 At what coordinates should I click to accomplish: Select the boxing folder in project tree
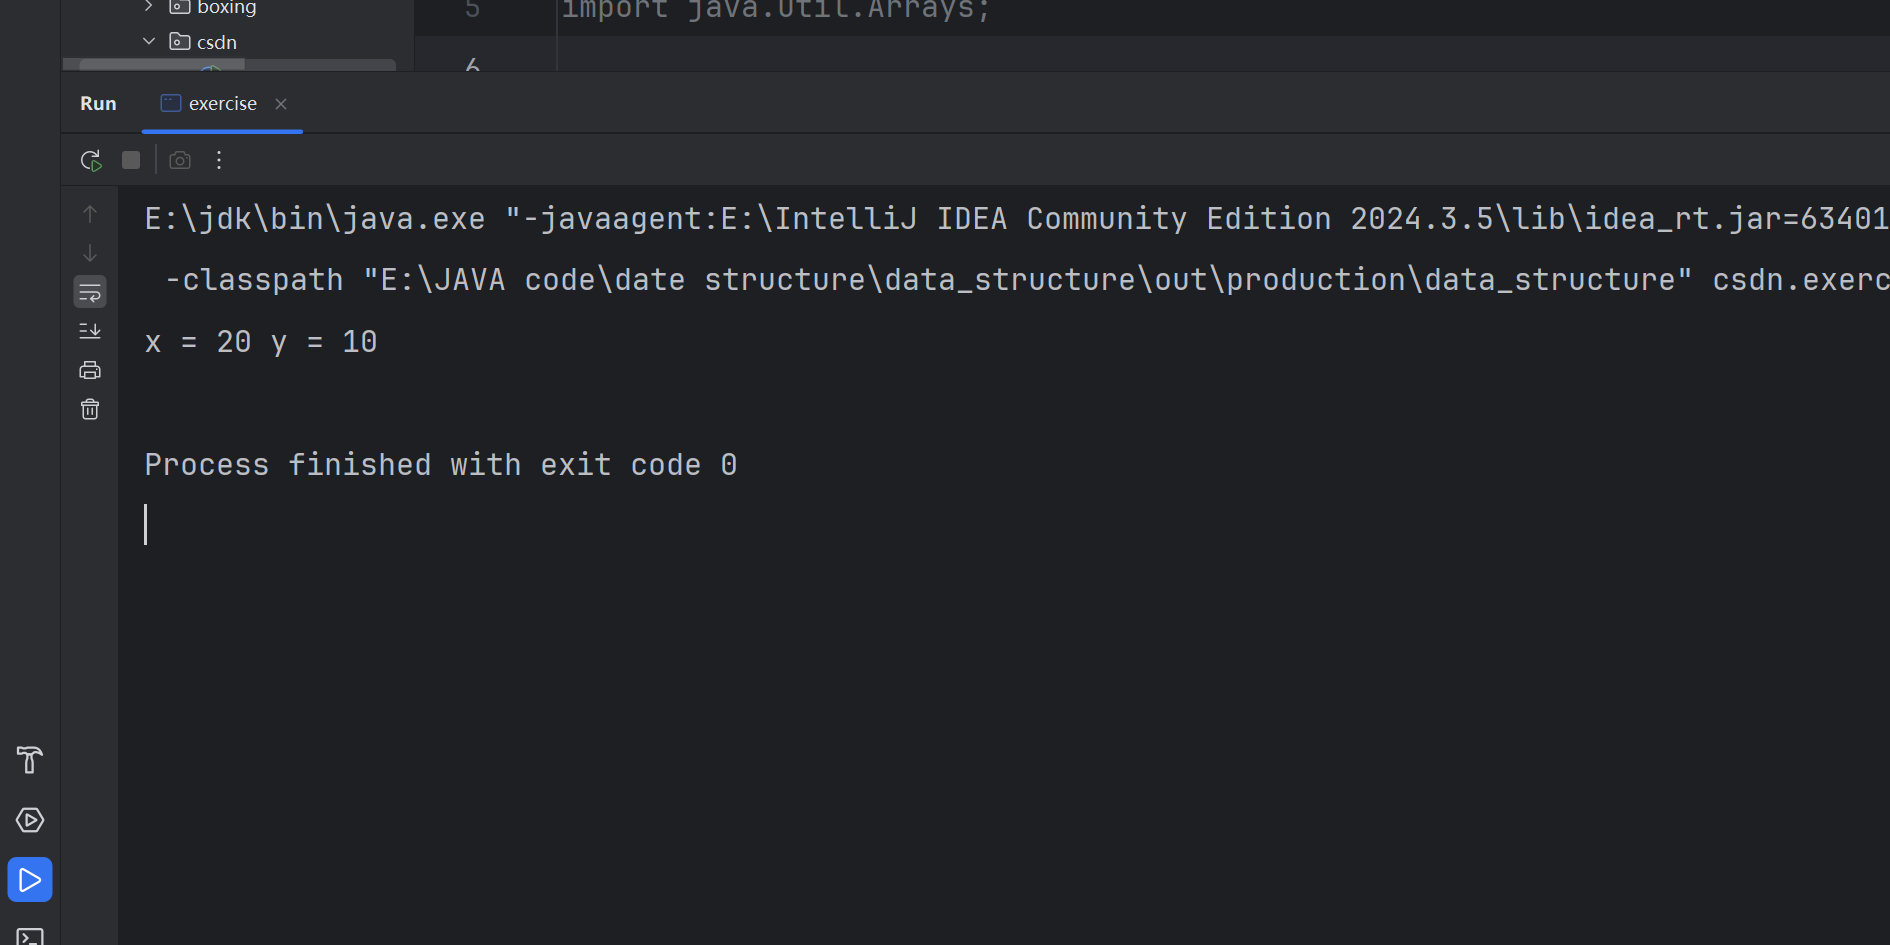[226, 7]
